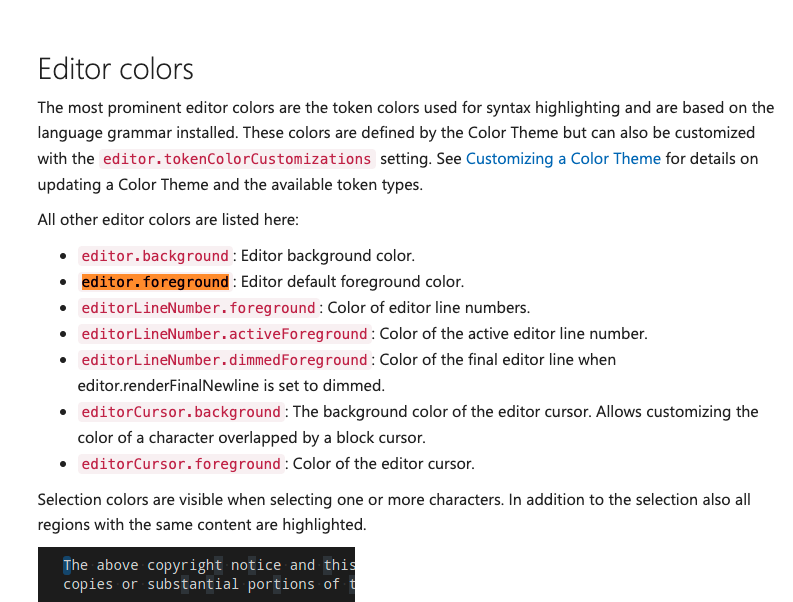Click the selection colors example screenshot
Viewport: 793px width, 602px height.
tap(196, 574)
